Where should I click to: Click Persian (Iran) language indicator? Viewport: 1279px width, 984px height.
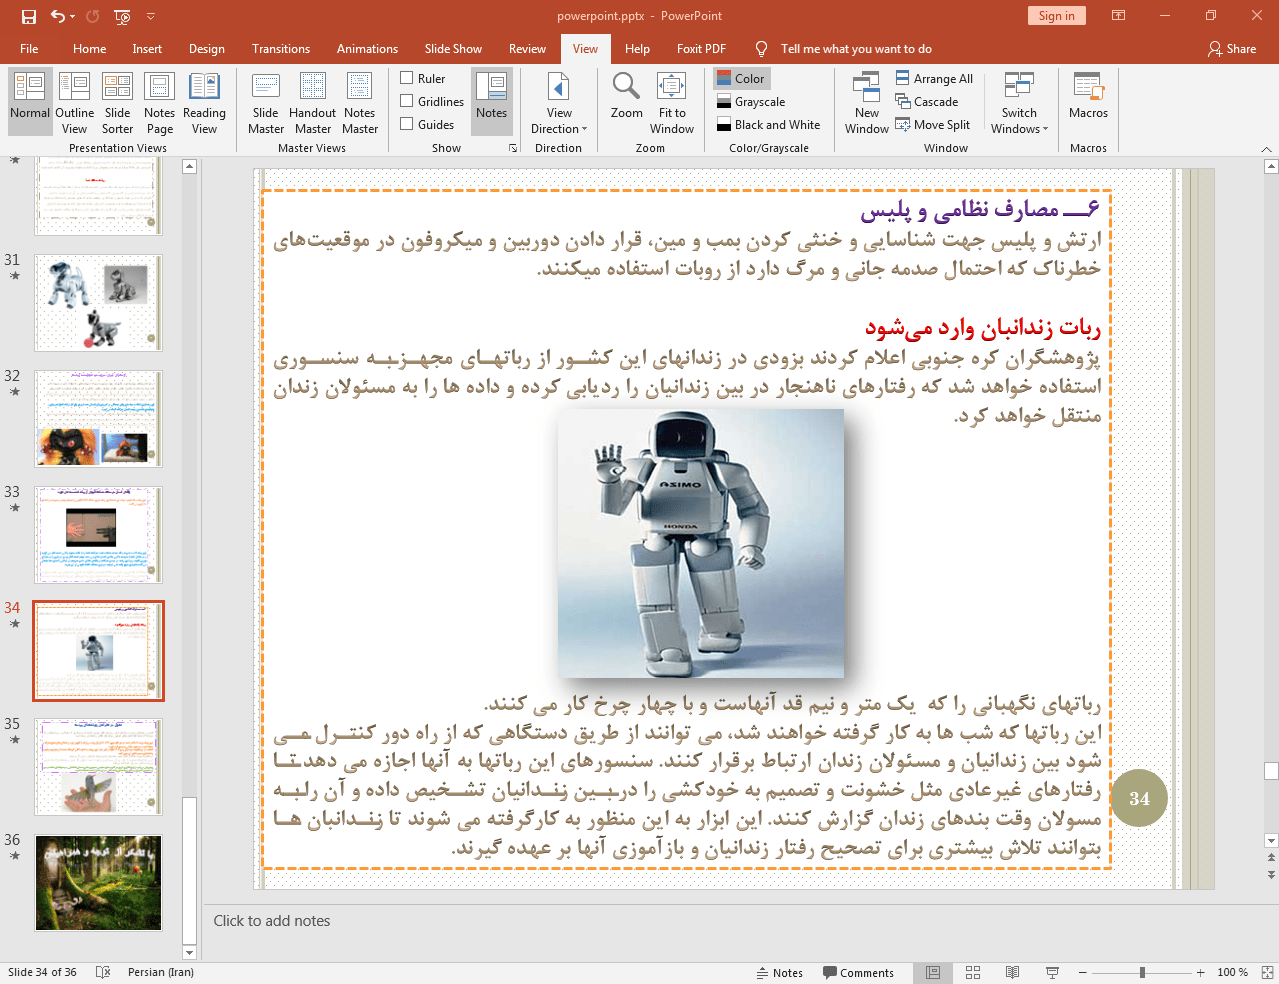coord(161,973)
